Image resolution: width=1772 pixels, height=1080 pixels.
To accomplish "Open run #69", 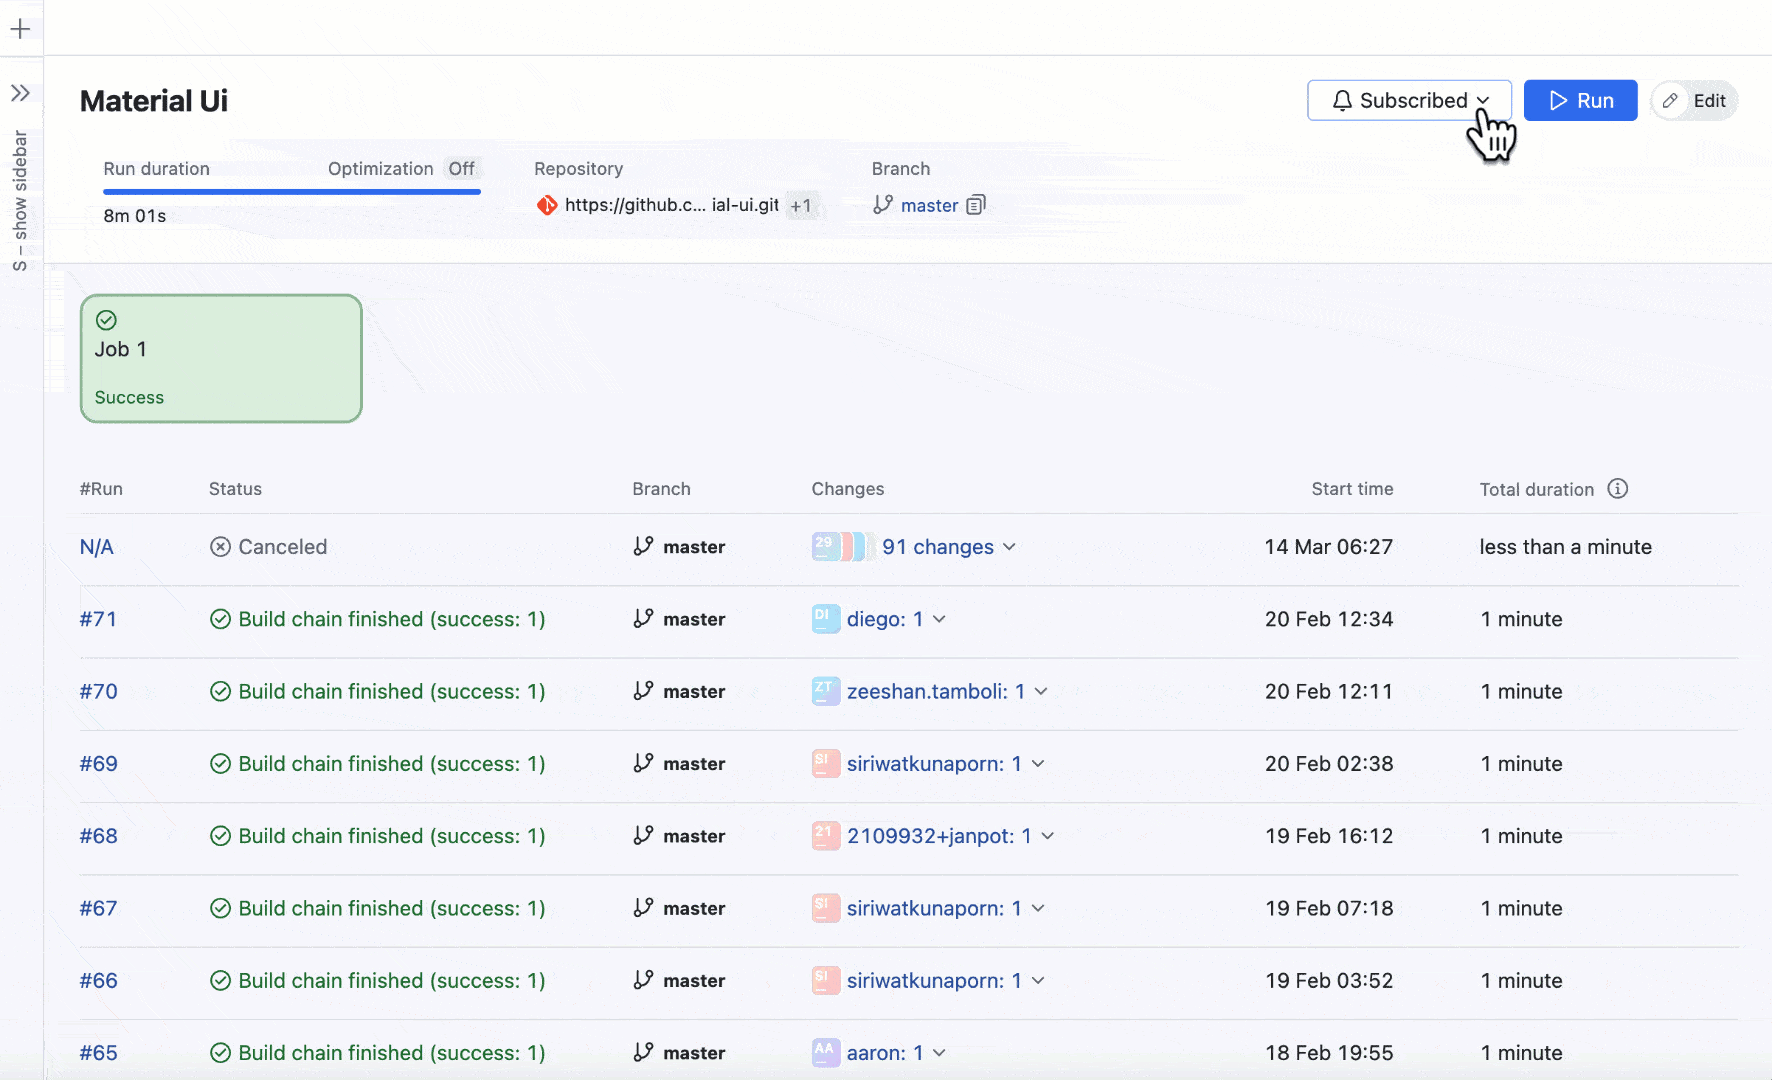I will pos(98,764).
